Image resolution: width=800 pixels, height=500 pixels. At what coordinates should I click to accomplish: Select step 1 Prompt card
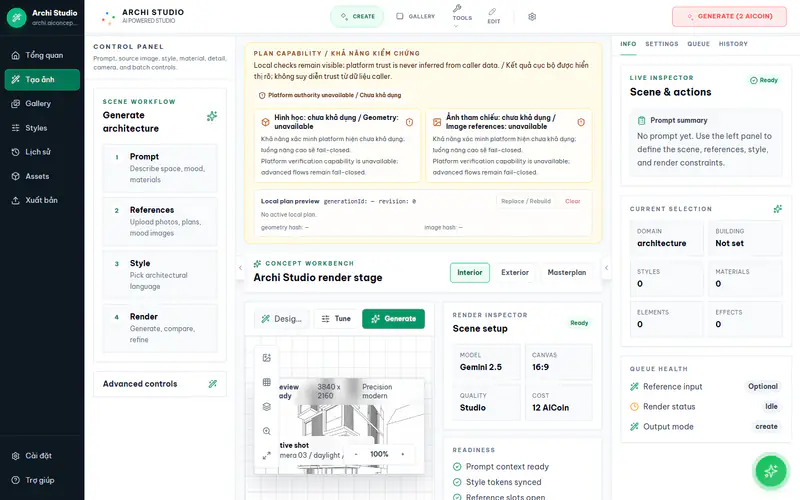[x=160, y=168]
